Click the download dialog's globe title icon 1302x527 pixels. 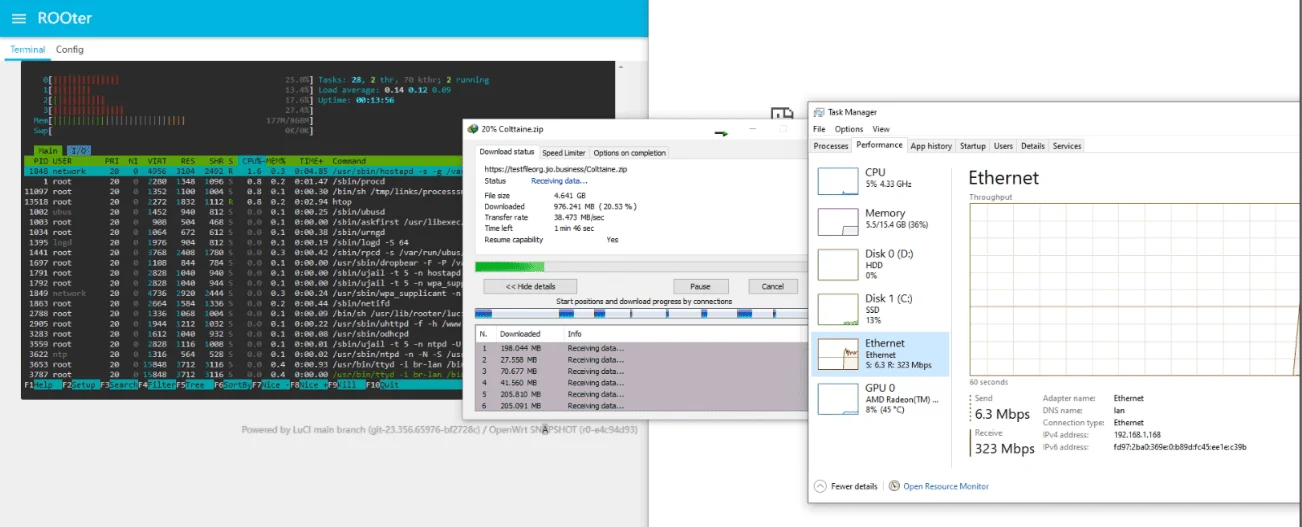tap(473, 129)
